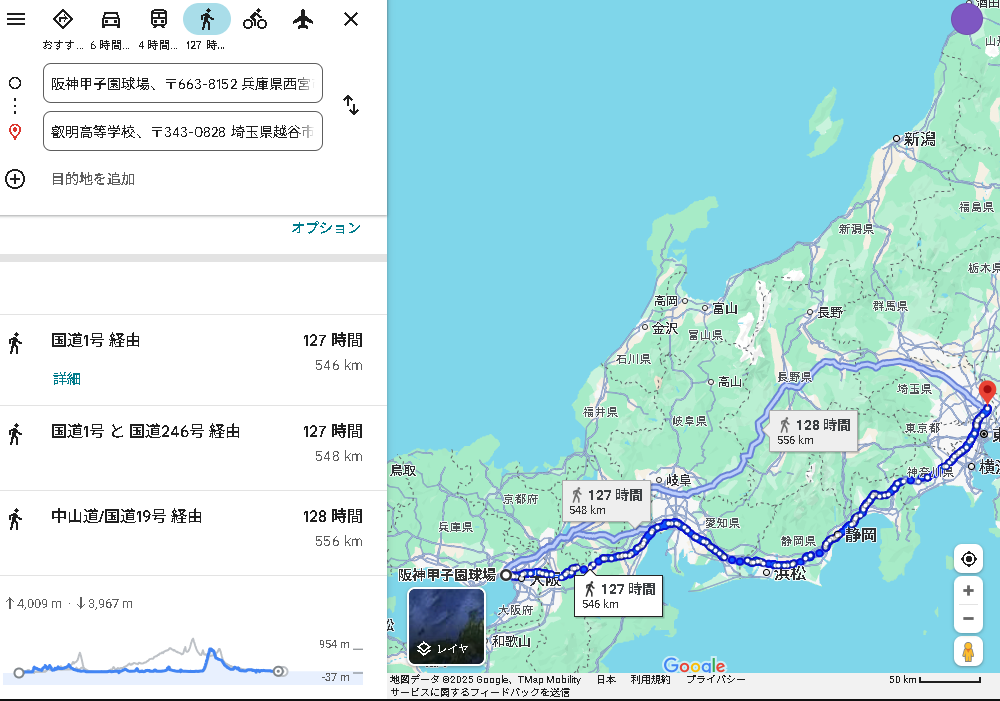Screen dimensions: 1000x701
Task: Swap origin and destination with reverse arrows
Action: 351,105
